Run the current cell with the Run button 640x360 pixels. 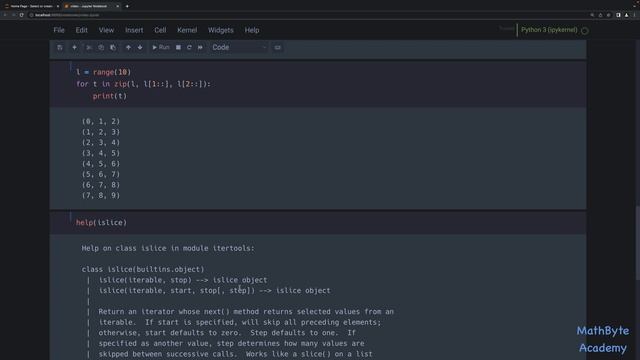[x=161, y=47]
